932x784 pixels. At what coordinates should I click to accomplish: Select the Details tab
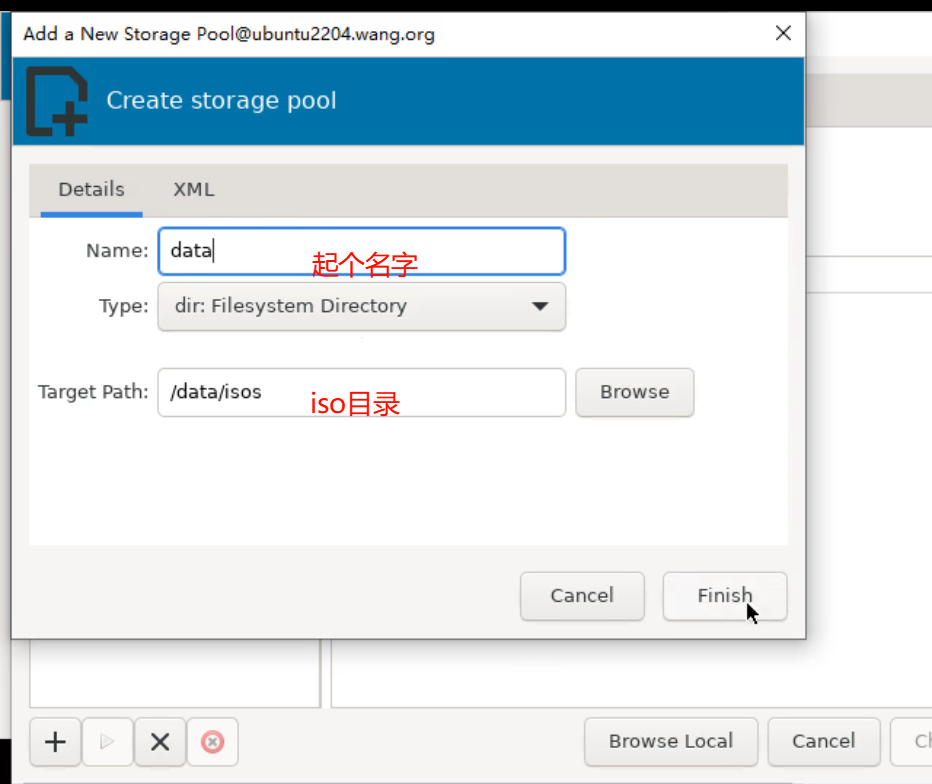coord(91,189)
